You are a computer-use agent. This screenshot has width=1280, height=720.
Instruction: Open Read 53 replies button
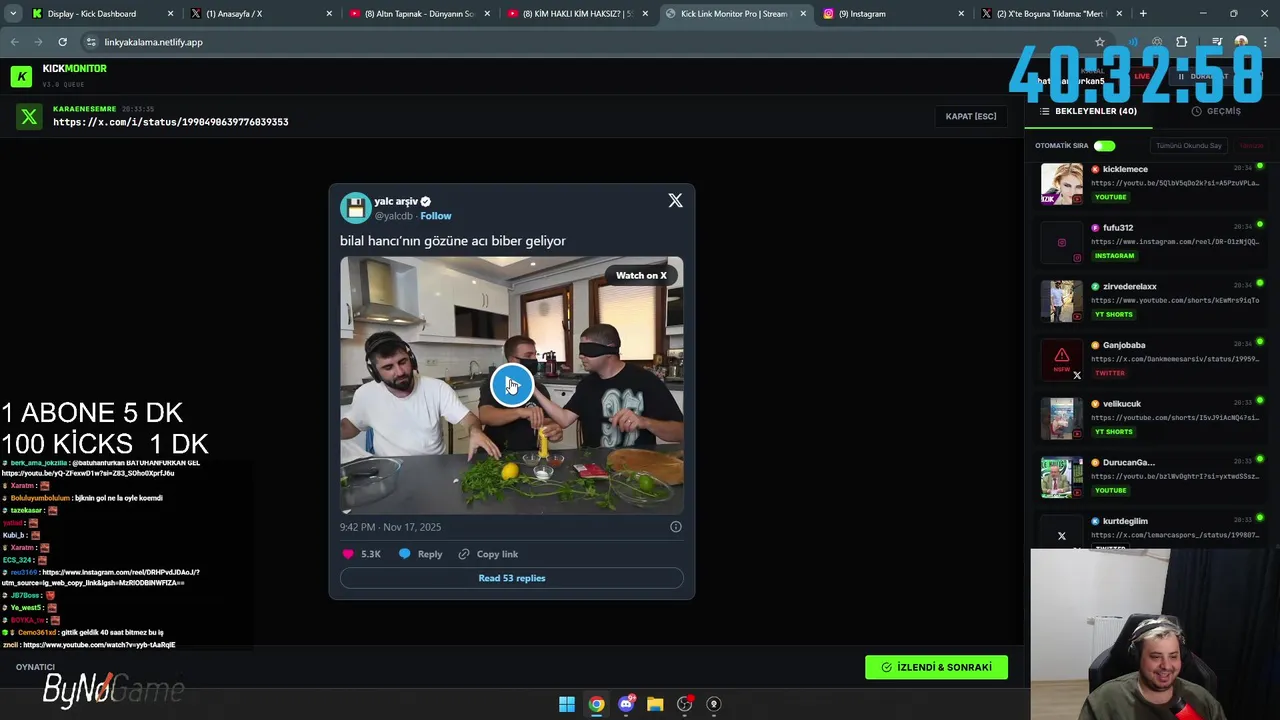(511, 578)
